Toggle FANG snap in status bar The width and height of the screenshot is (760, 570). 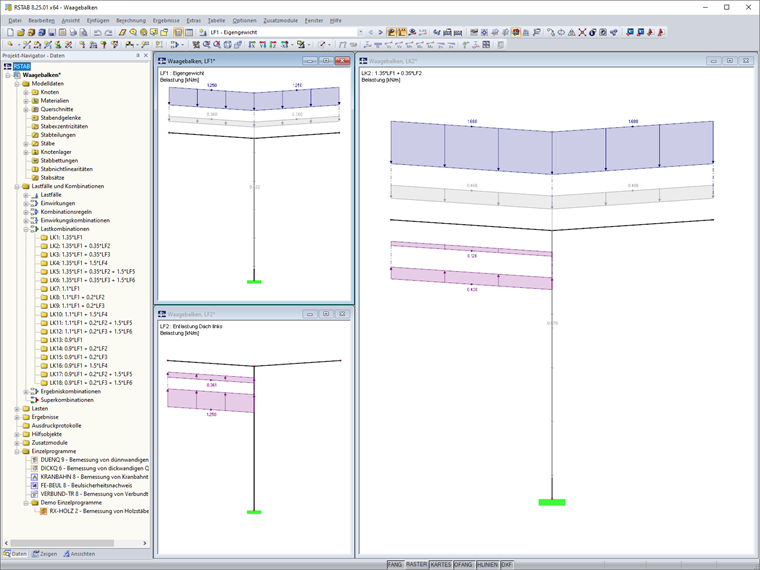pos(395,565)
